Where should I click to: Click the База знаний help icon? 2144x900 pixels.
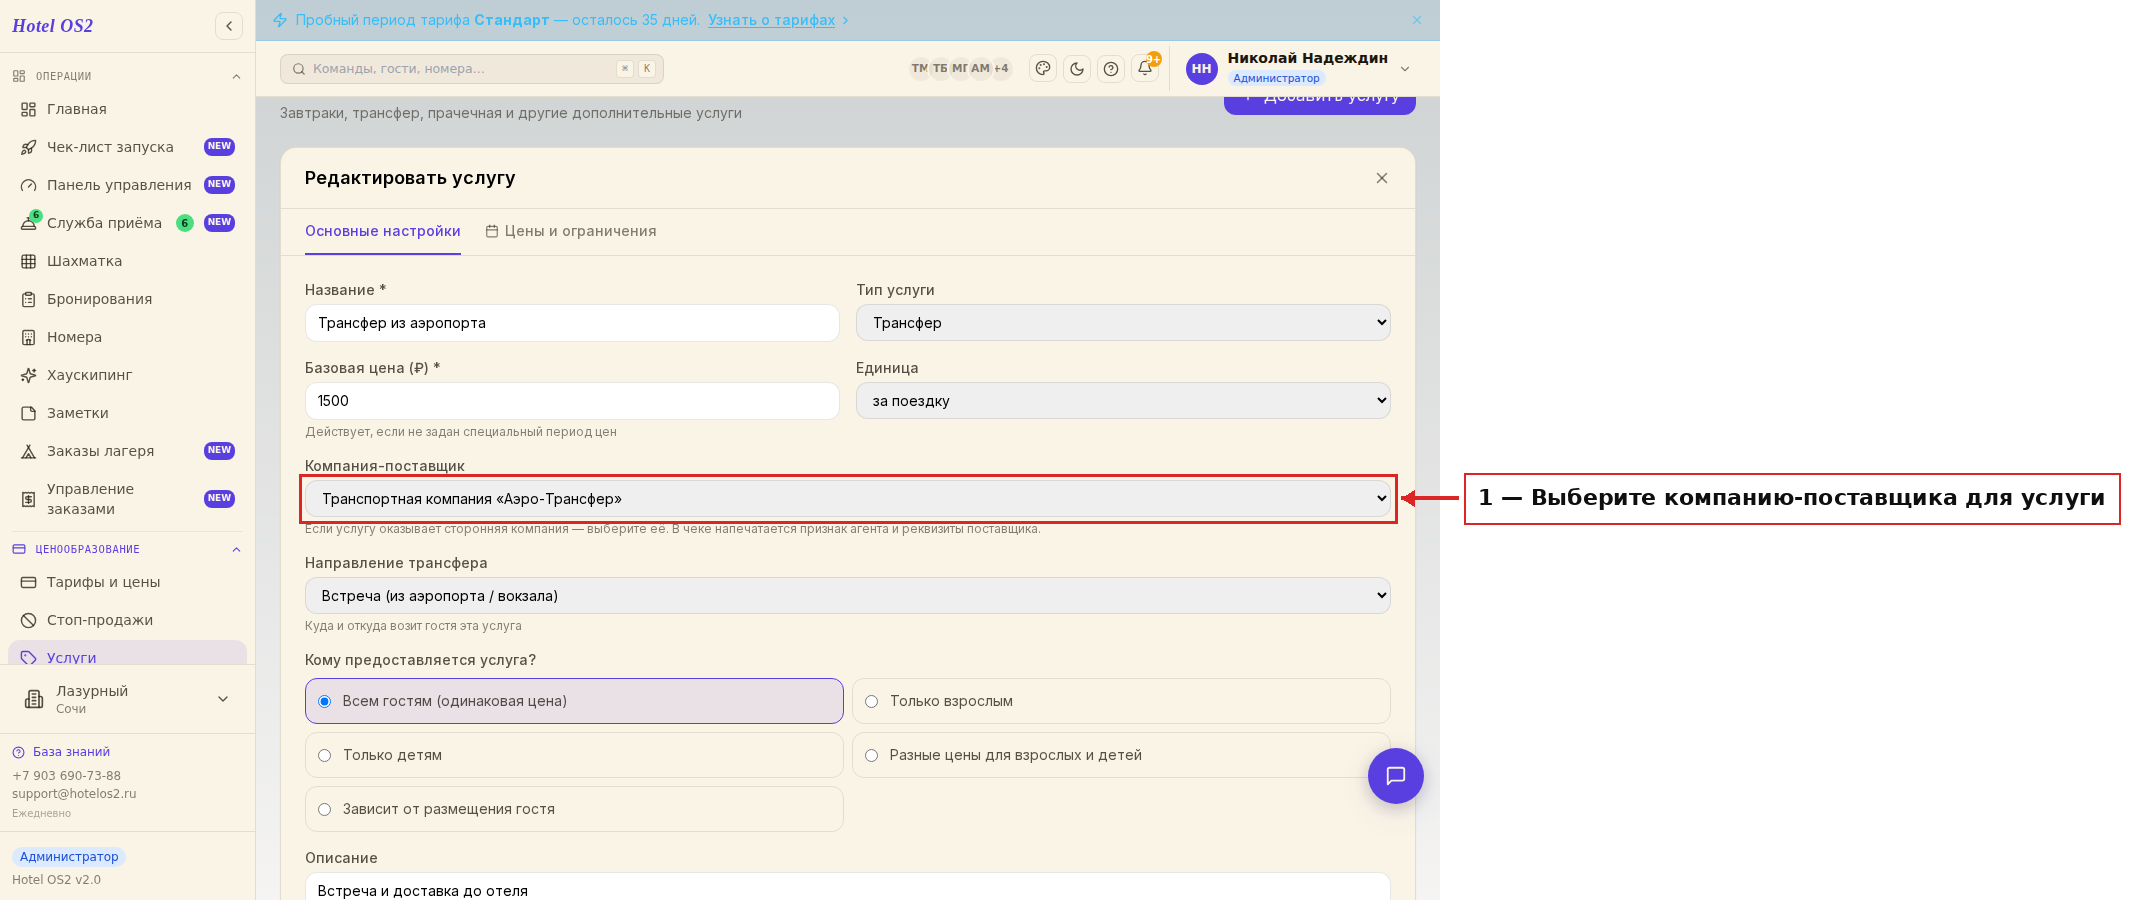[x=18, y=752]
